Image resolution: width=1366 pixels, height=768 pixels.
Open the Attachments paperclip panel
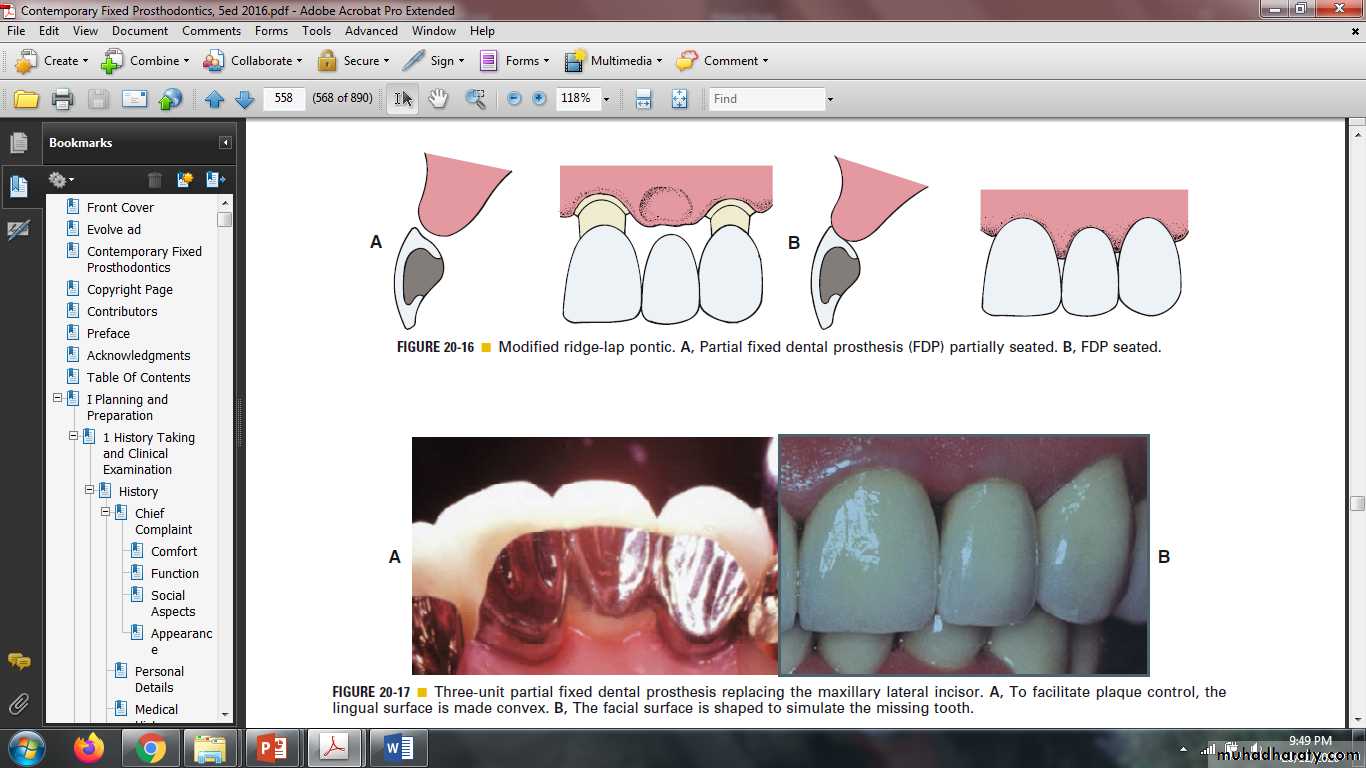18,704
